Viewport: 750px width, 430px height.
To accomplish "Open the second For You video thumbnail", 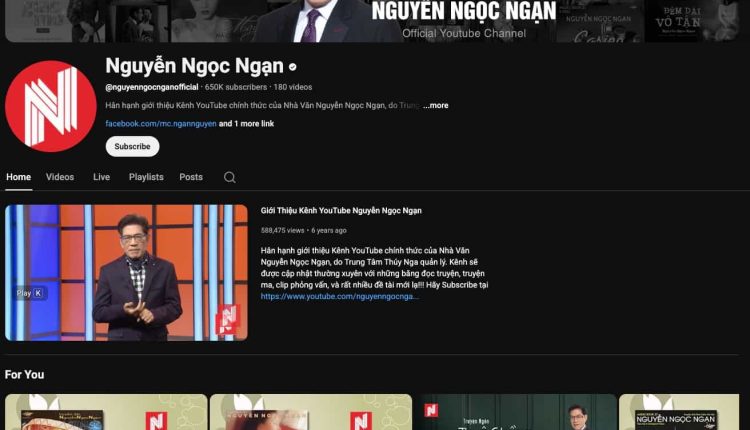I will coord(311,412).
